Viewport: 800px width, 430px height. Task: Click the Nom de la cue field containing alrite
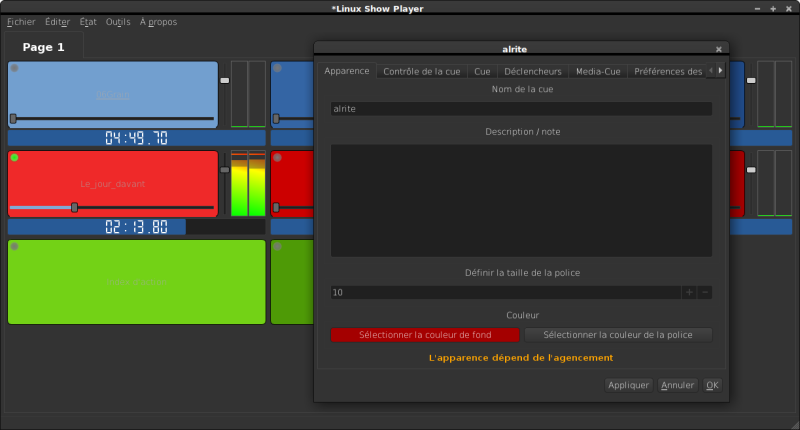(521, 109)
